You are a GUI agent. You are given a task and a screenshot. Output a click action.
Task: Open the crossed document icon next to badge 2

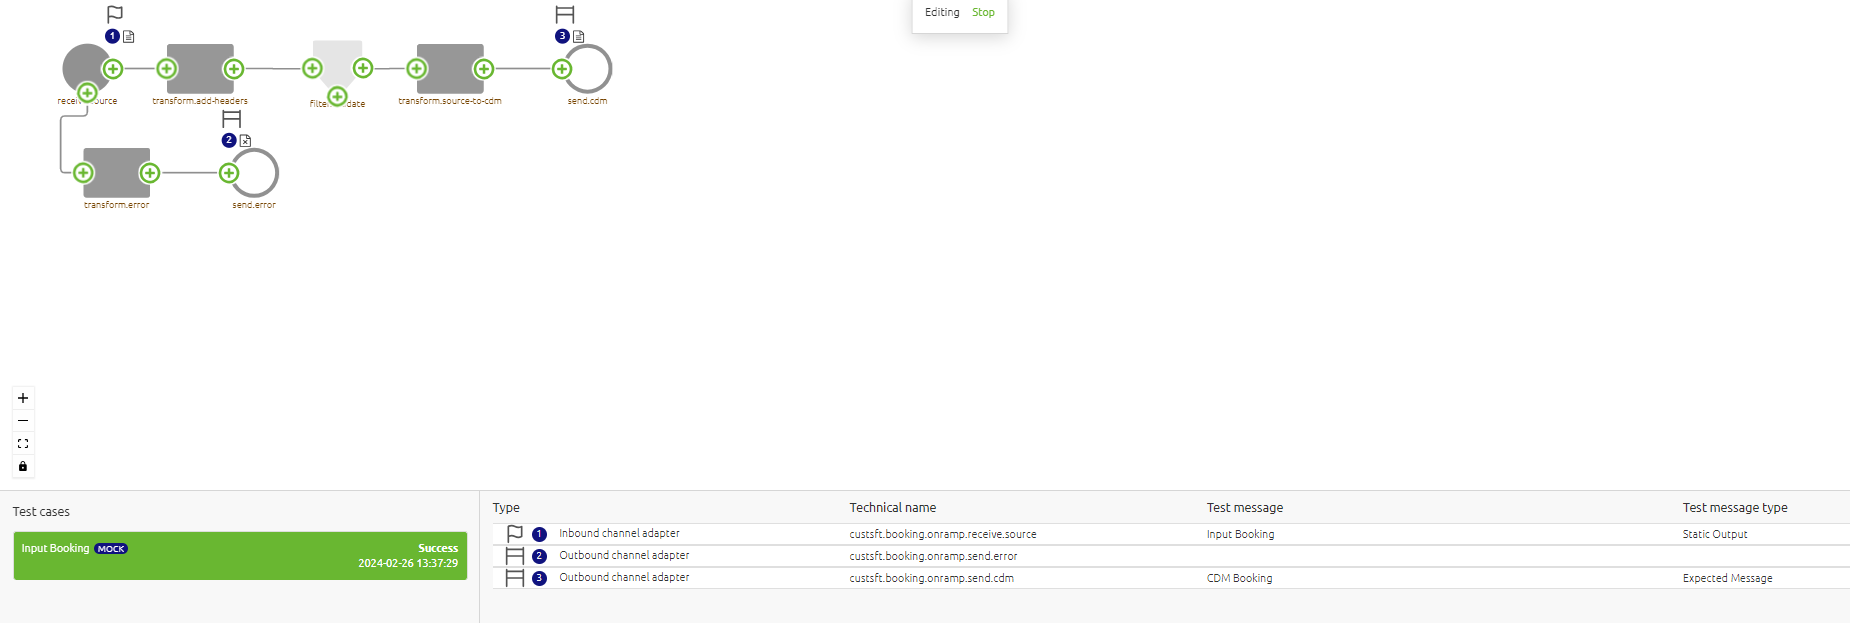coord(246,141)
